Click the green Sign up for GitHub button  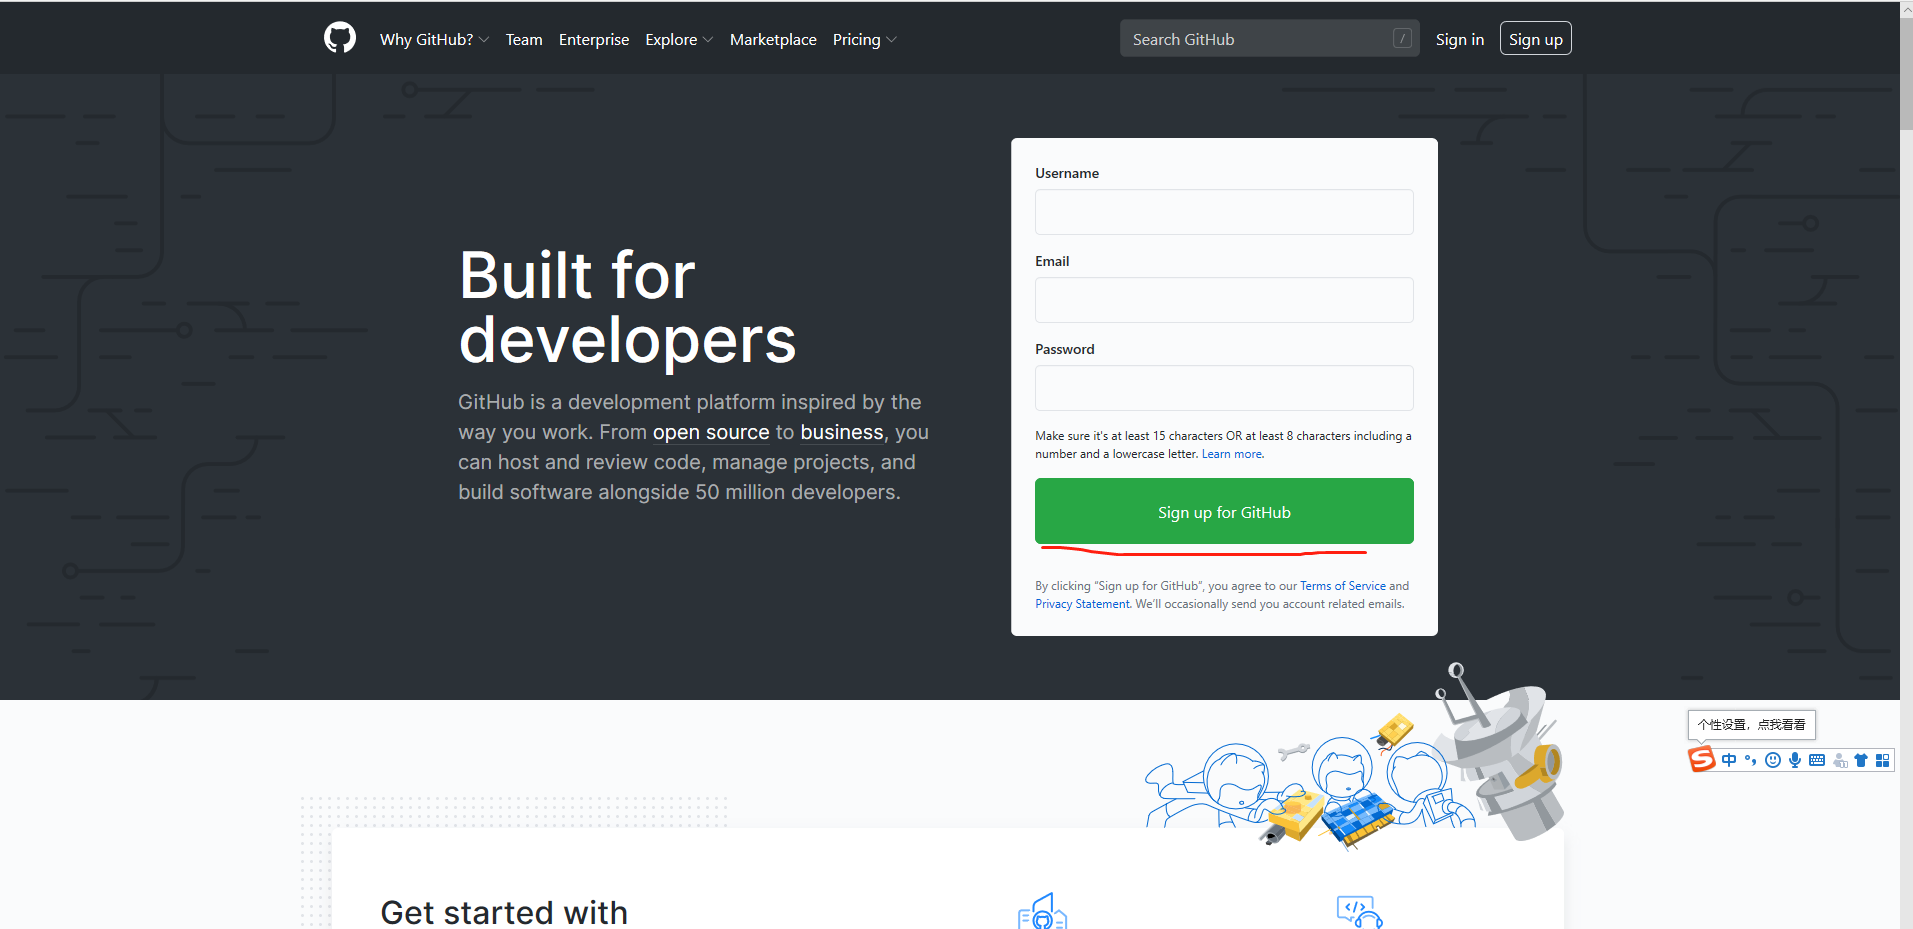tap(1224, 511)
